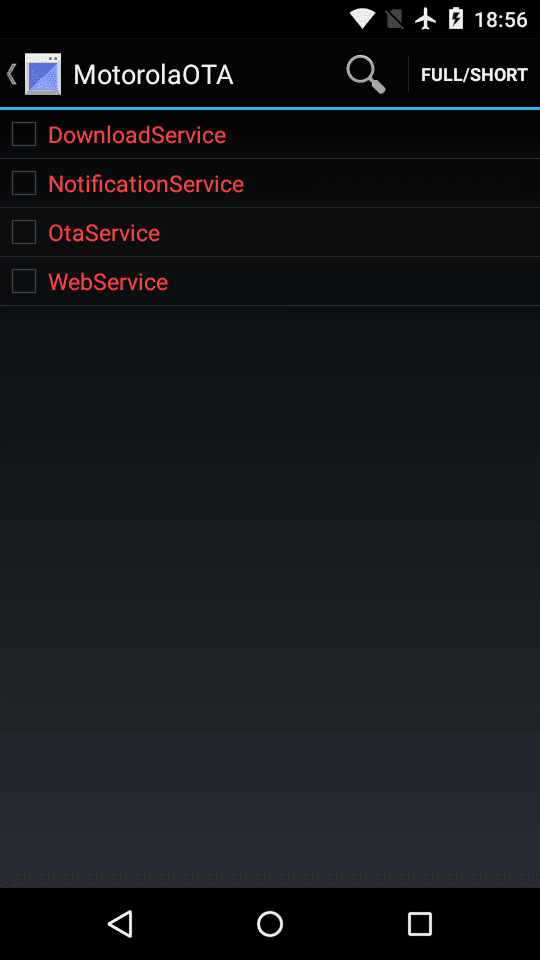Viewport: 540px width, 960px height.
Task: Tap the WebService service name
Action: [108, 282]
